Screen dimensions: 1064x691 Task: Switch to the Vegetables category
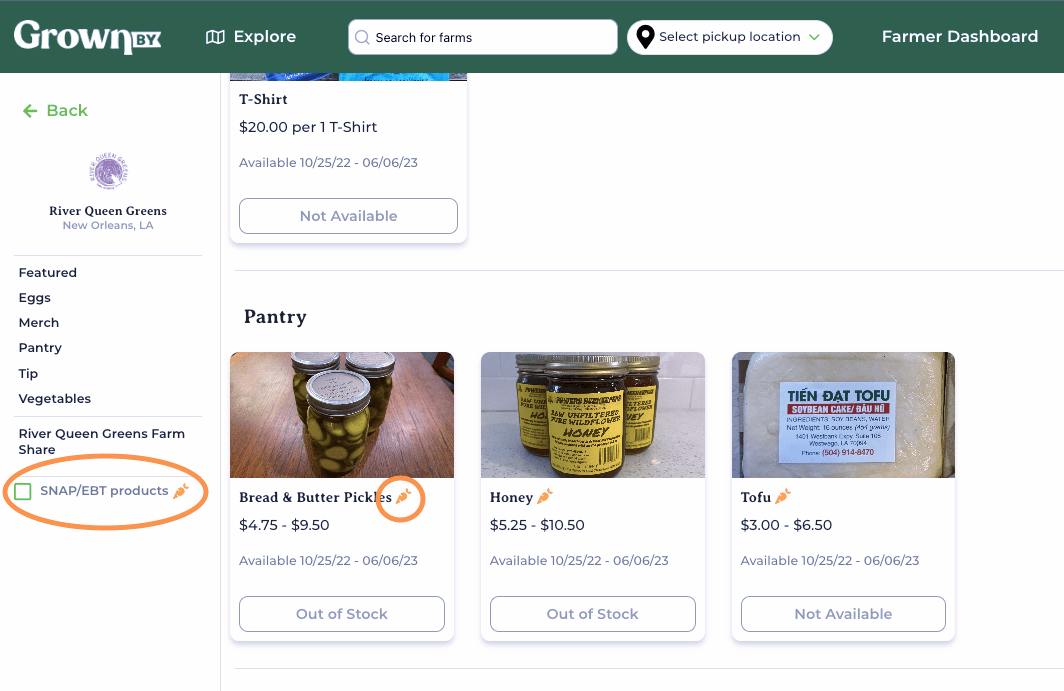(x=54, y=398)
